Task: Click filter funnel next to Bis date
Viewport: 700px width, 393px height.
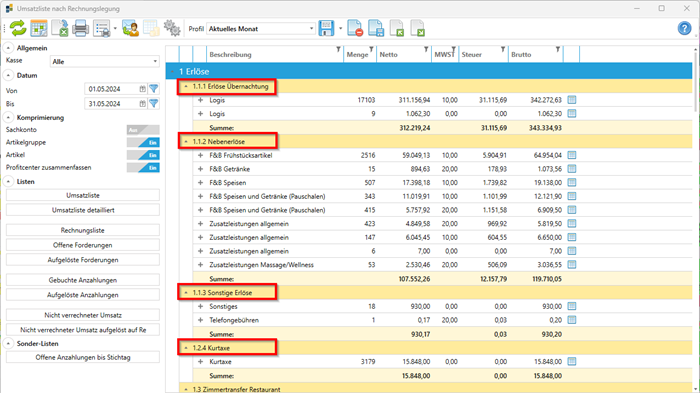Action: point(154,104)
